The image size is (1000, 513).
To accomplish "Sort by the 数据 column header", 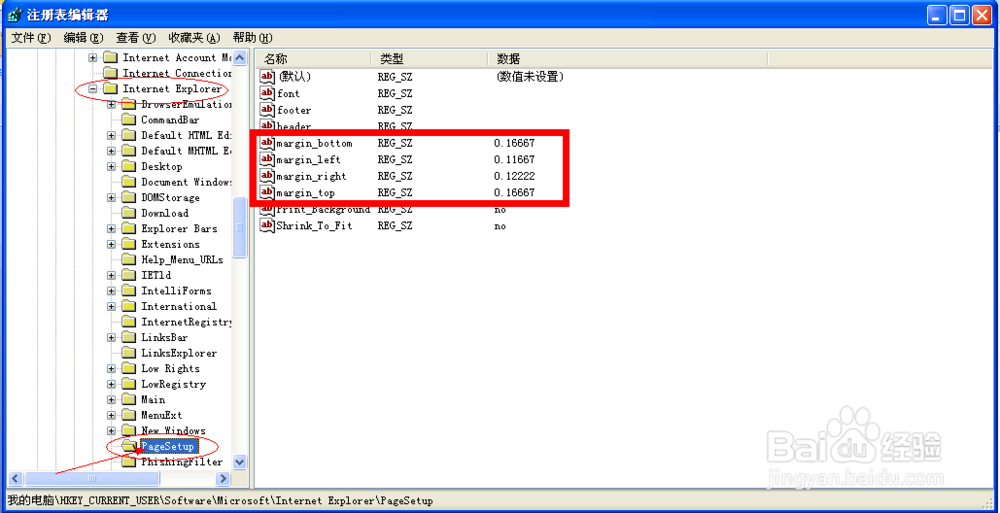I will click(x=627, y=59).
